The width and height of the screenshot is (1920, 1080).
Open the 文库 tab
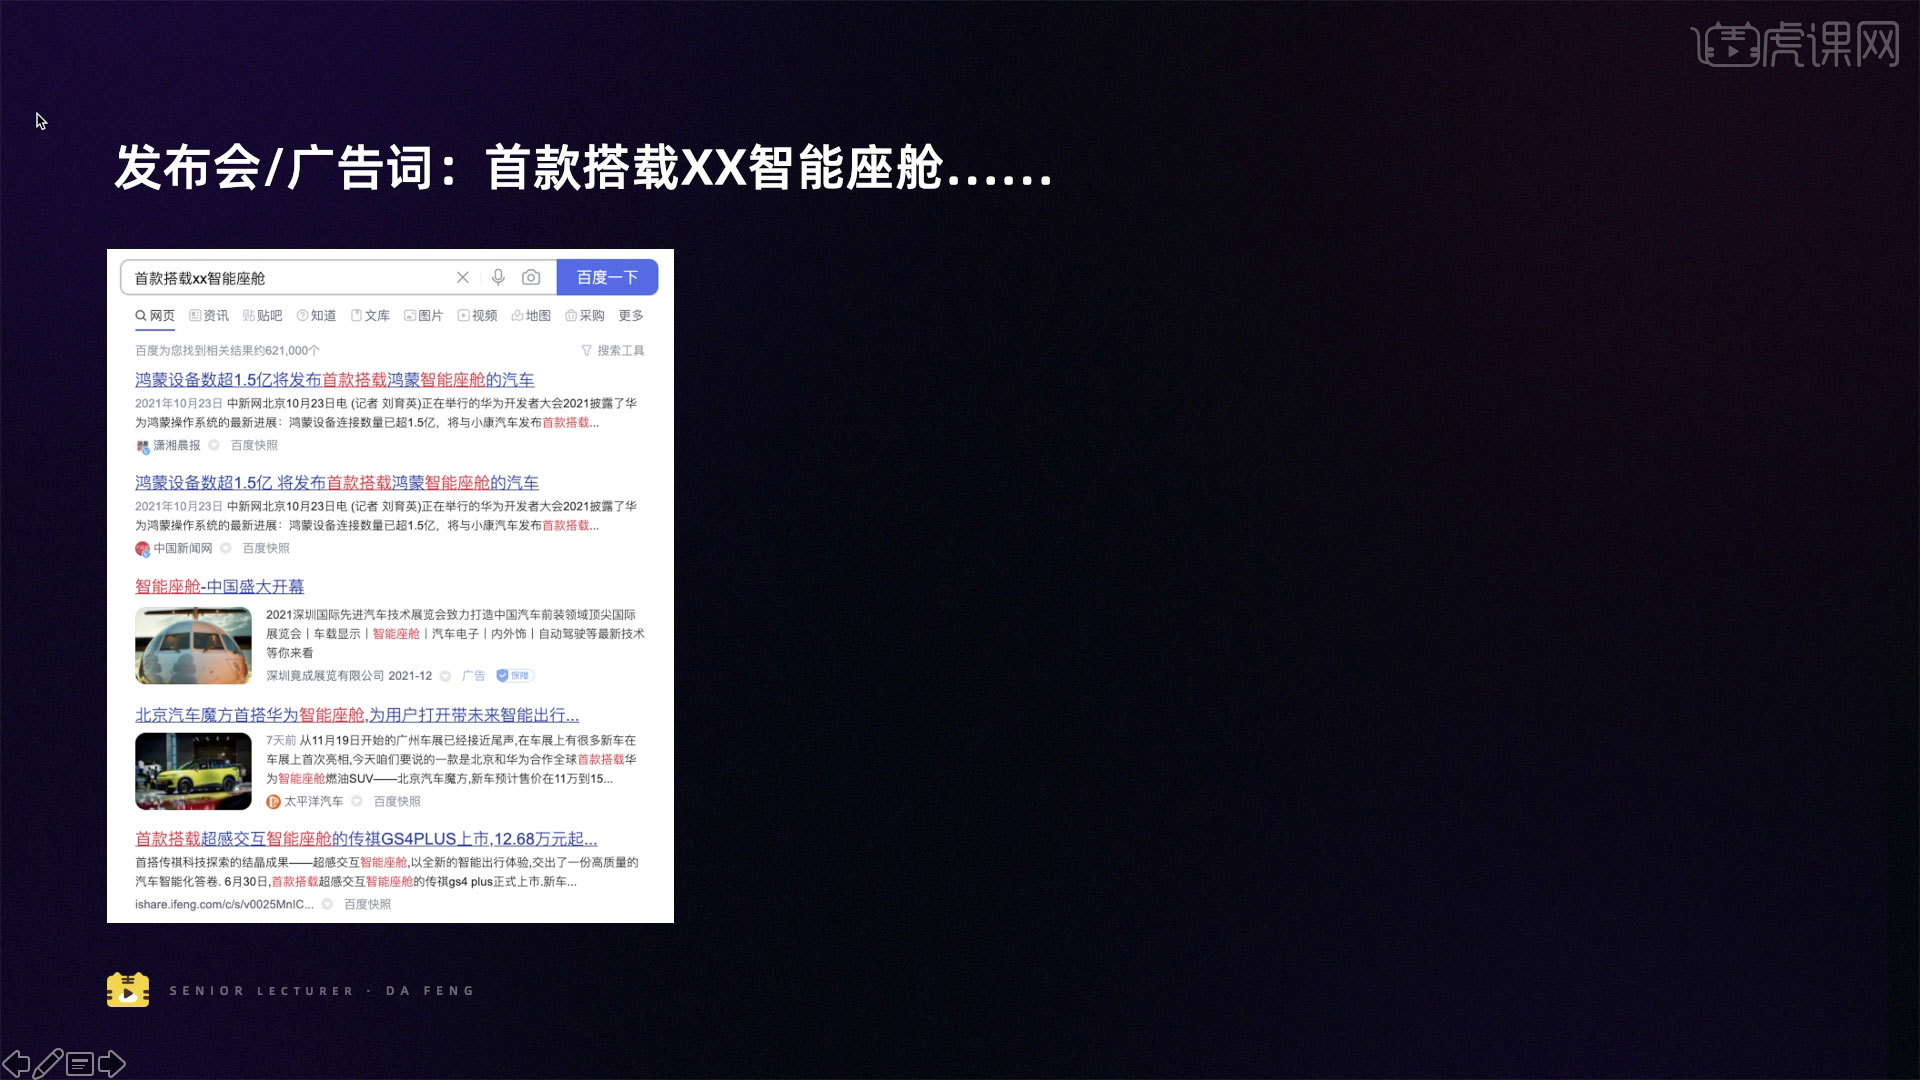pos(370,316)
